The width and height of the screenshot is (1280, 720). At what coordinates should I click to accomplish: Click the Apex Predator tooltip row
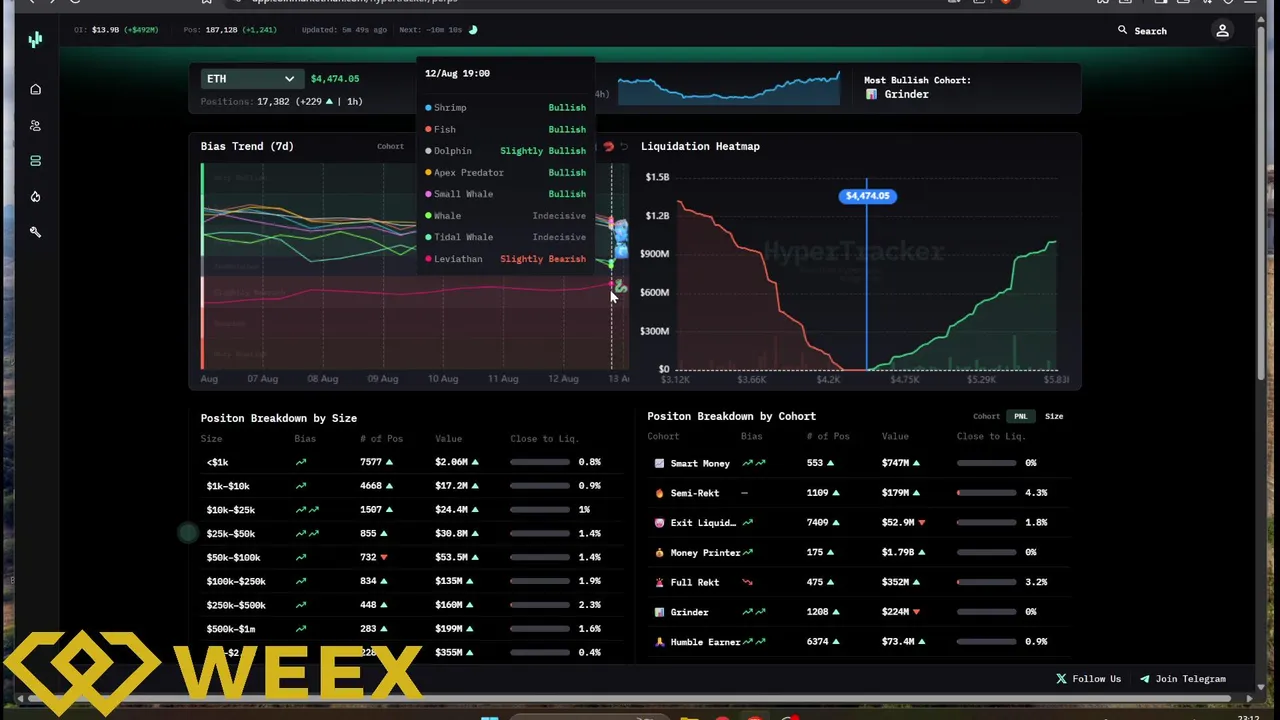click(505, 173)
